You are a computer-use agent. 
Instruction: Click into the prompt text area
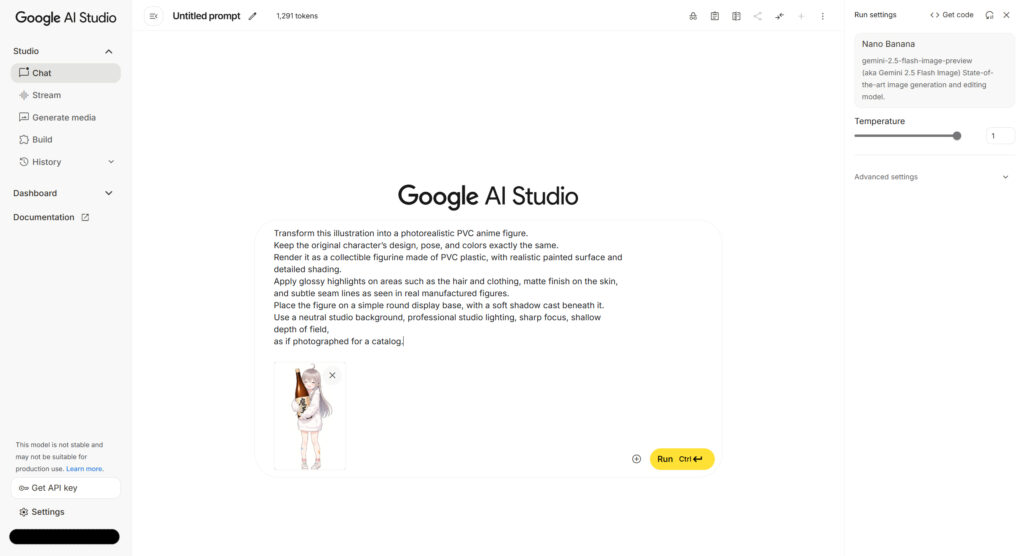(x=448, y=287)
